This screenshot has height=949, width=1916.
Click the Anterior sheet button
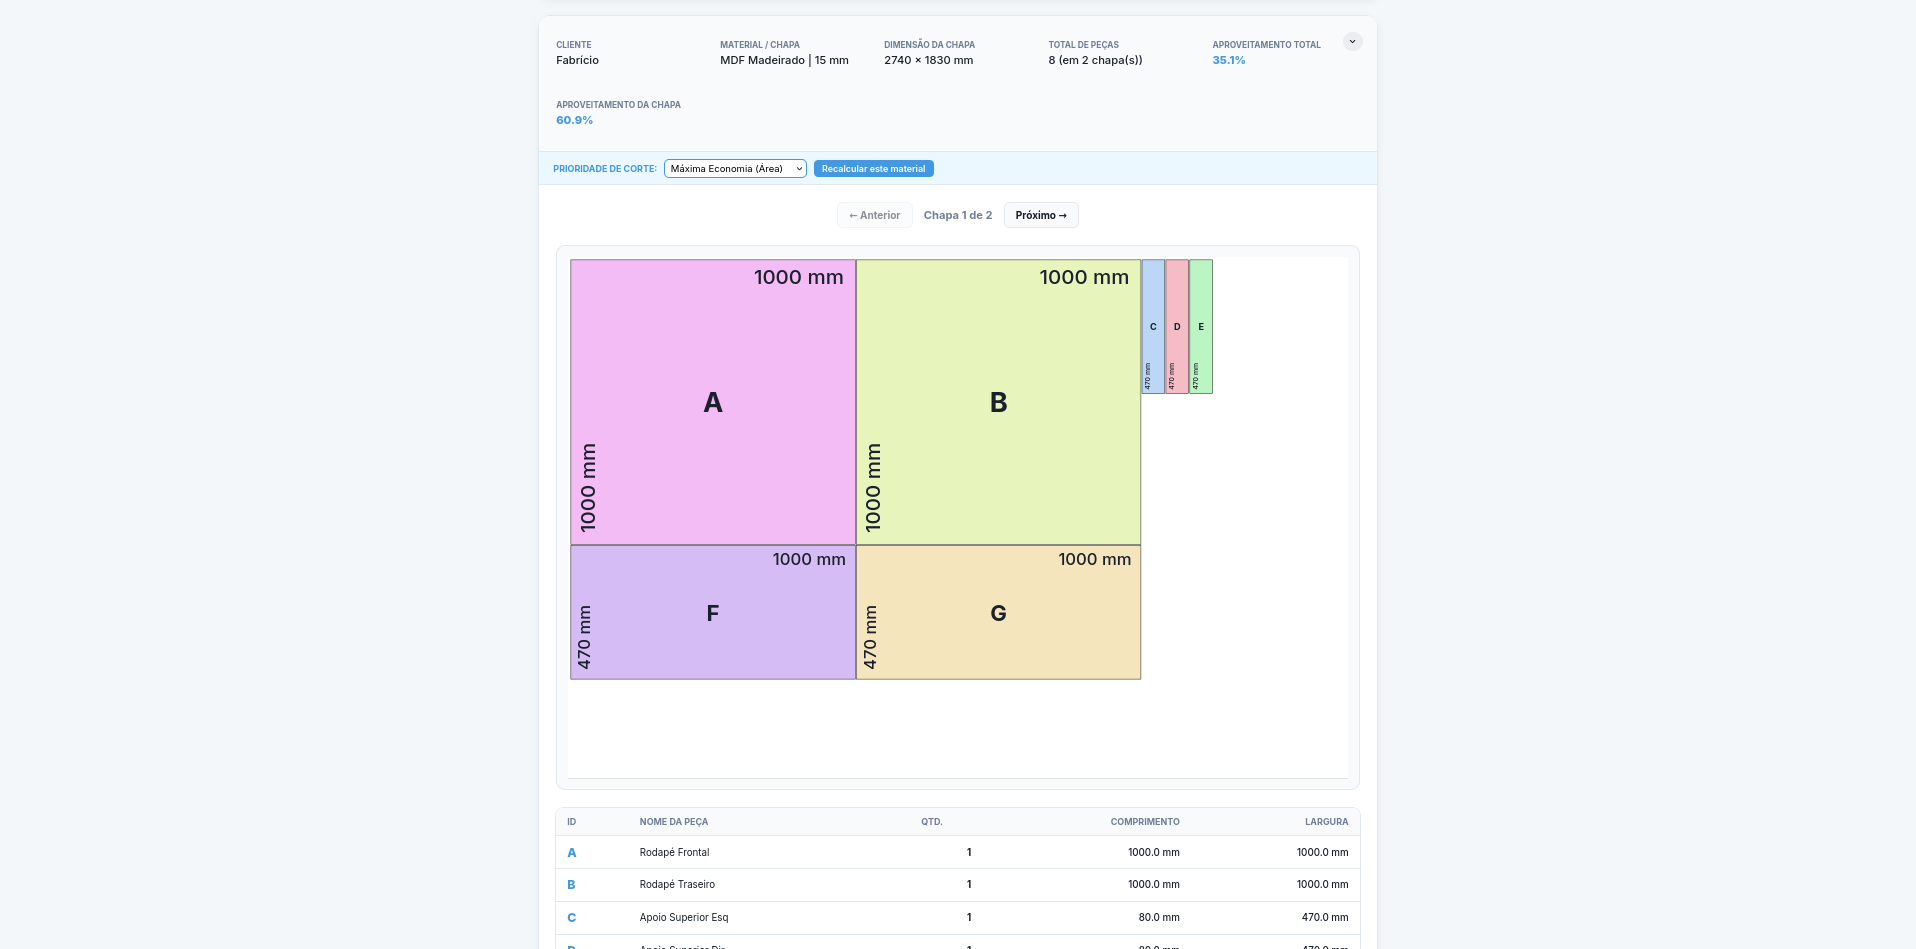coord(874,215)
